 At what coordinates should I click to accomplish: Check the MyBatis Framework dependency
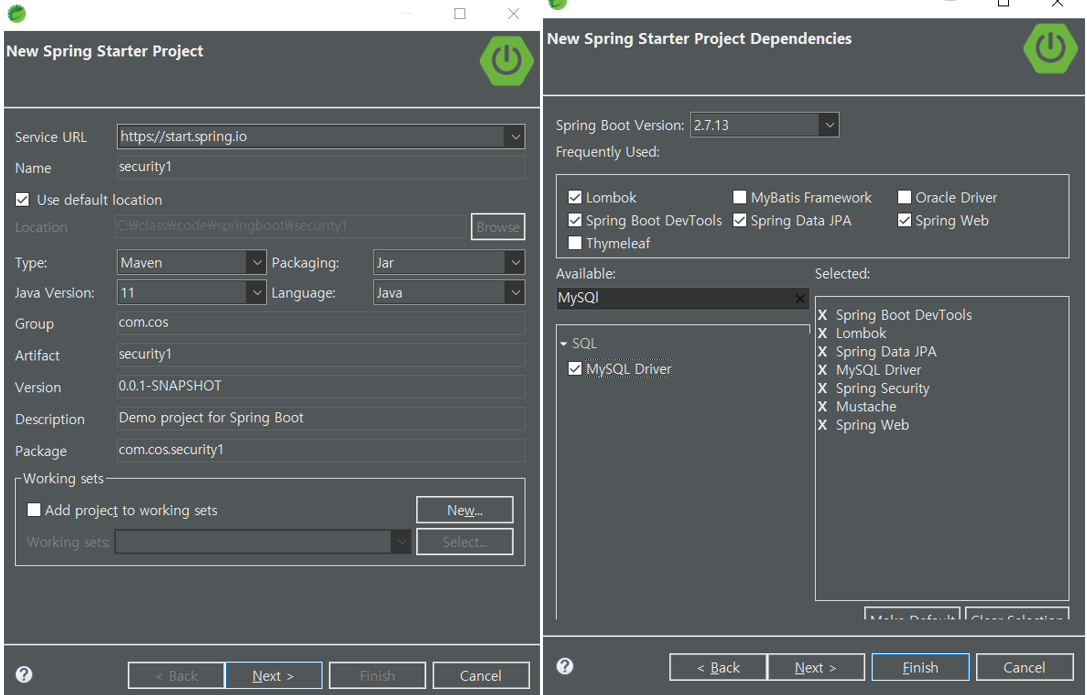pyautogui.click(x=740, y=197)
